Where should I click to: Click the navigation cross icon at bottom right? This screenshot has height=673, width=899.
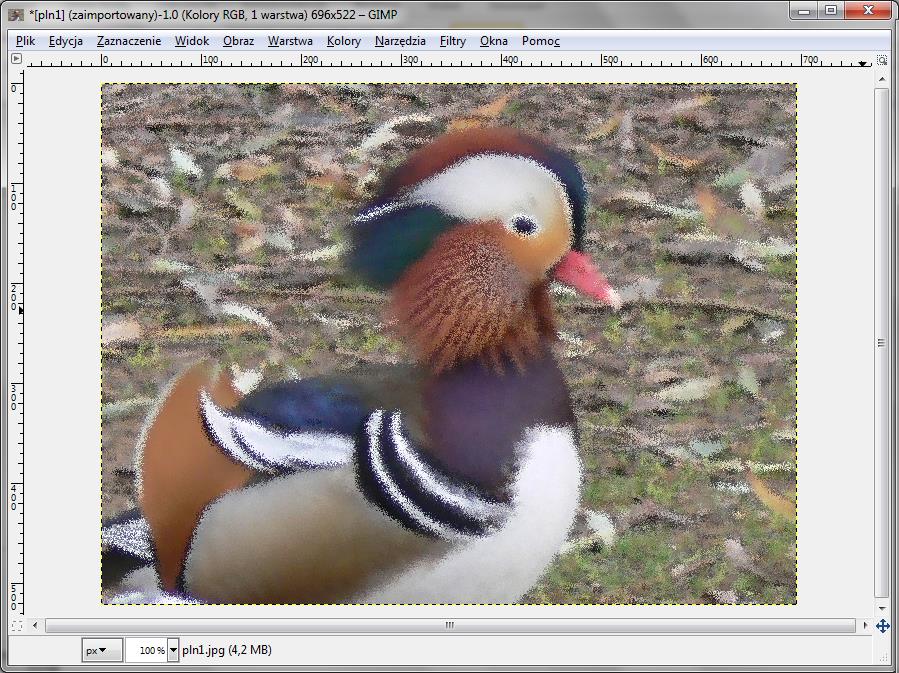tap(882, 625)
